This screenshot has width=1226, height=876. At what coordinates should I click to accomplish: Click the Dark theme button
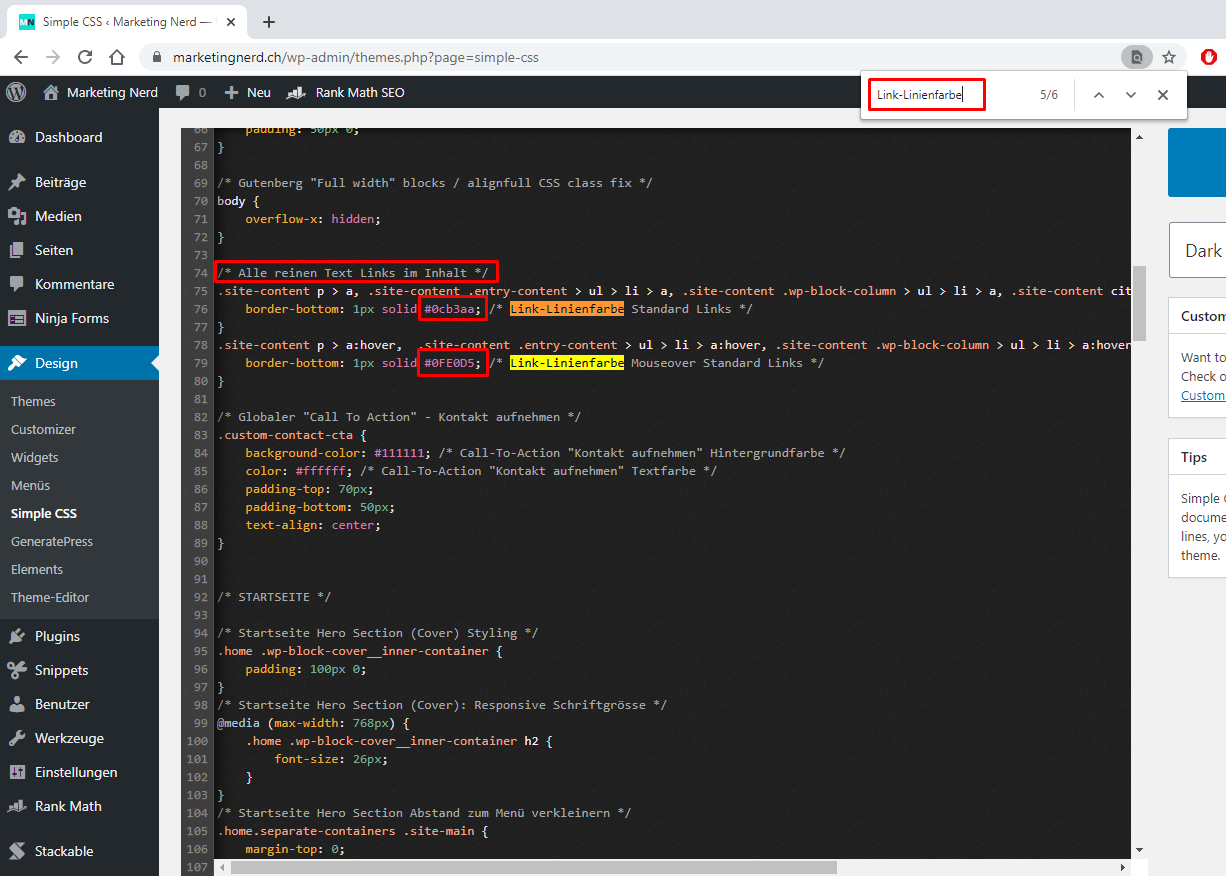tap(1198, 250)
